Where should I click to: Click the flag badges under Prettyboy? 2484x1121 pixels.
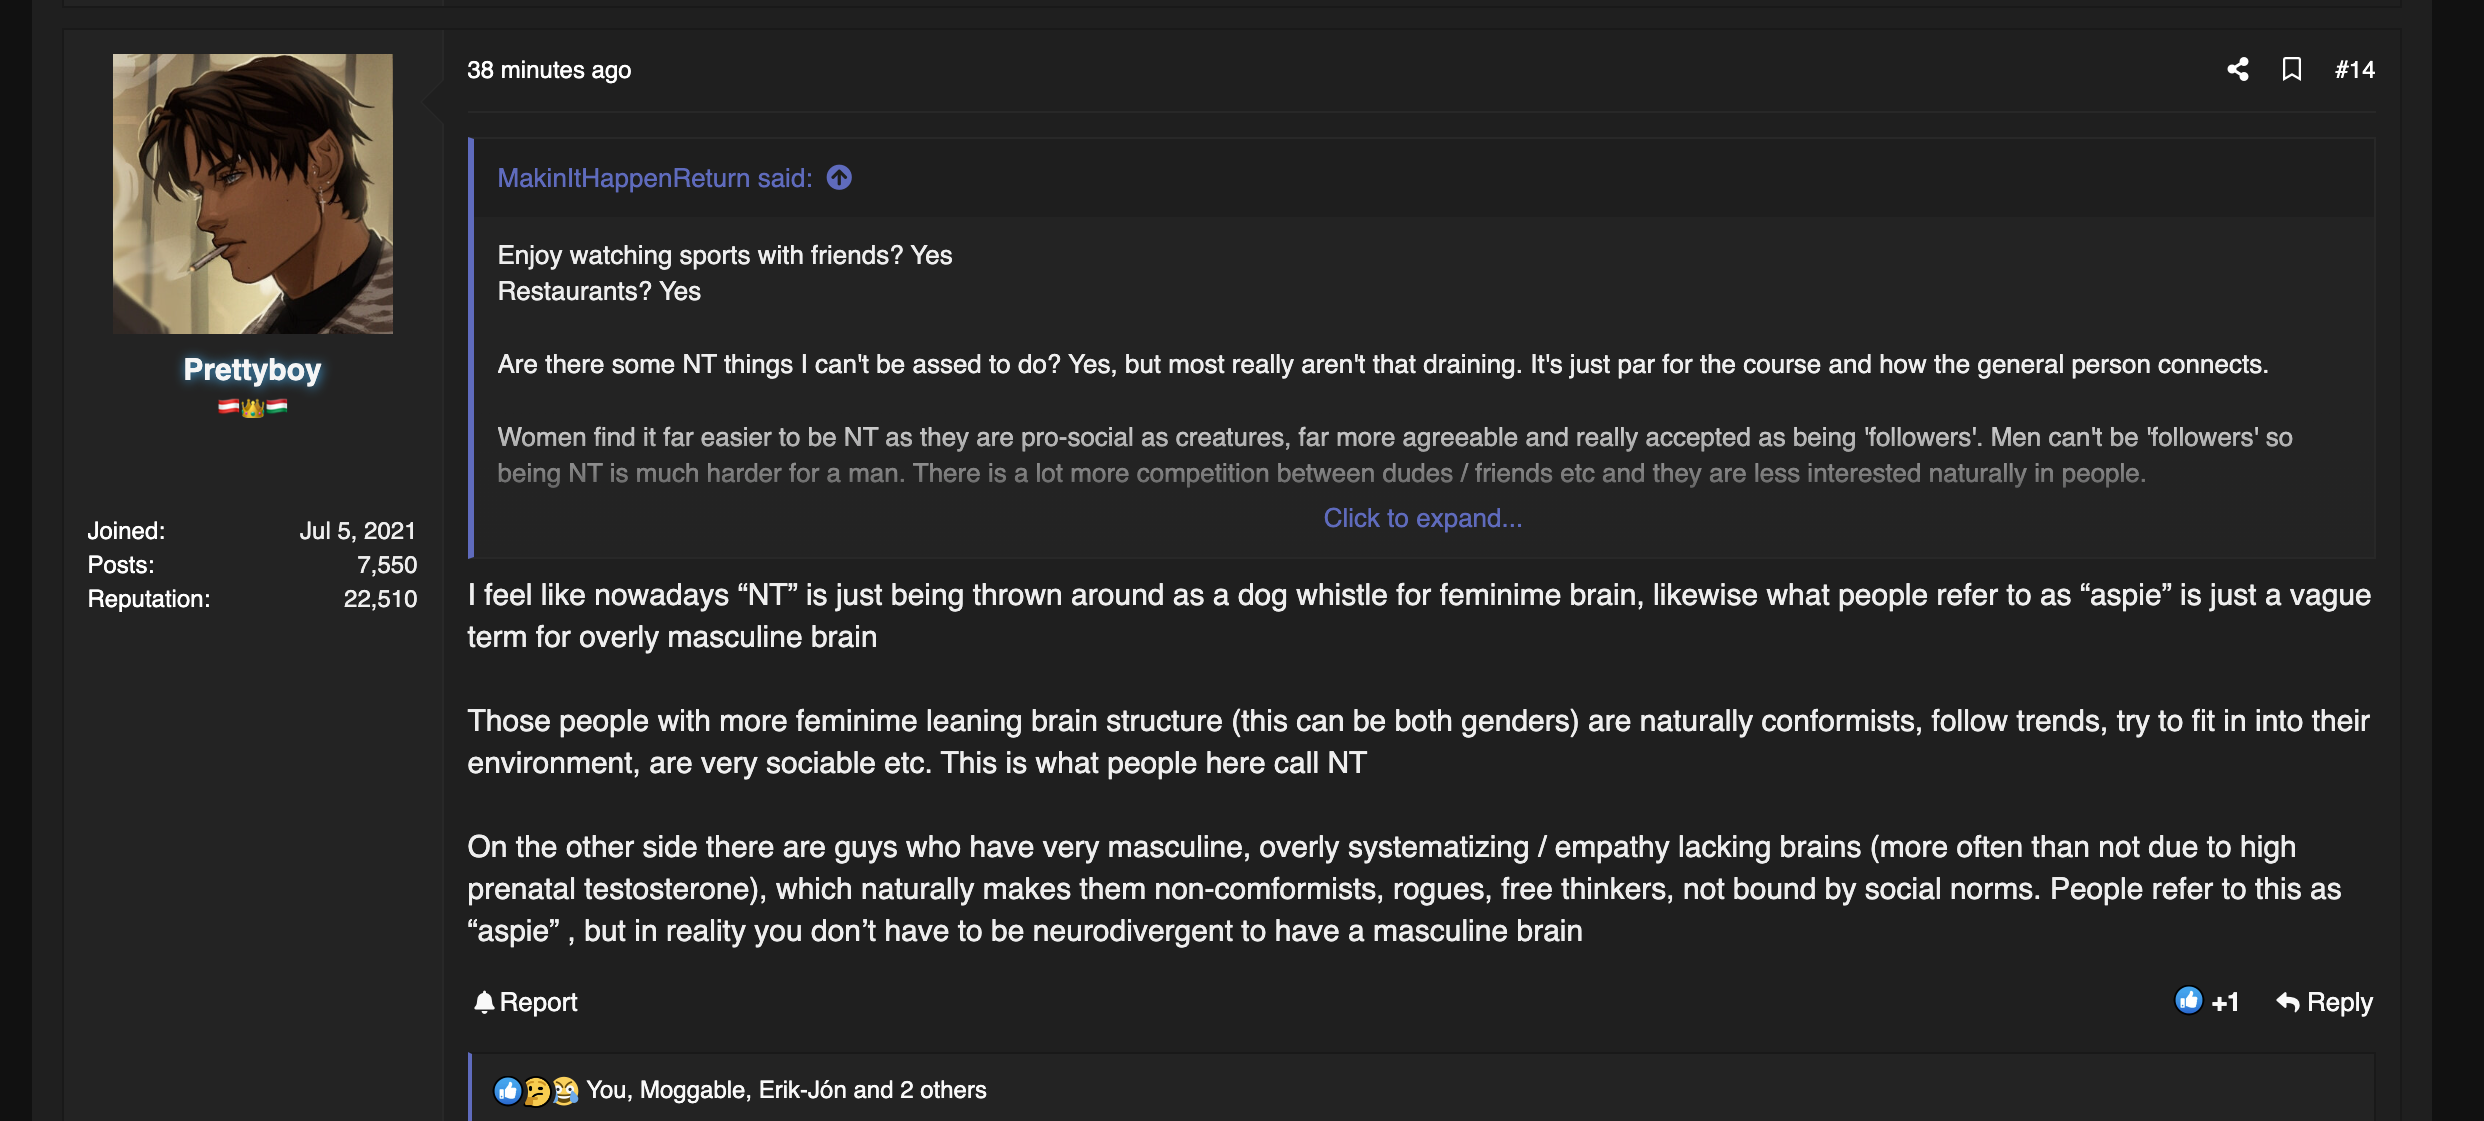(252, 407)
